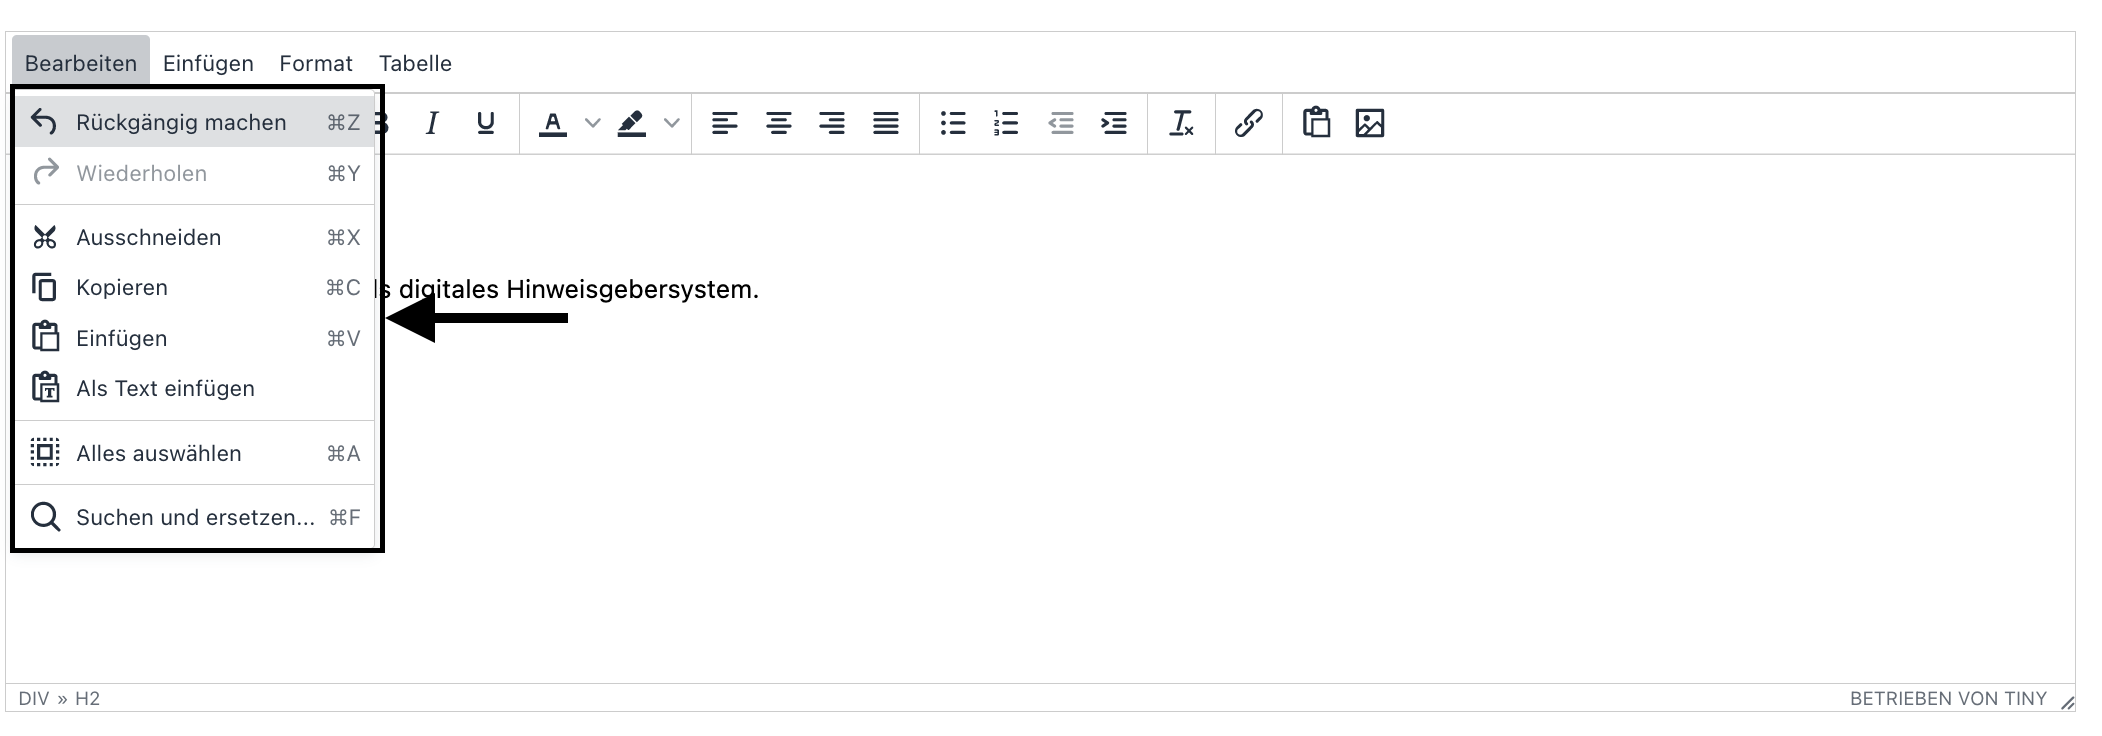
Task: Select Alles auswählen menu entry
Action: click(195, 453)
